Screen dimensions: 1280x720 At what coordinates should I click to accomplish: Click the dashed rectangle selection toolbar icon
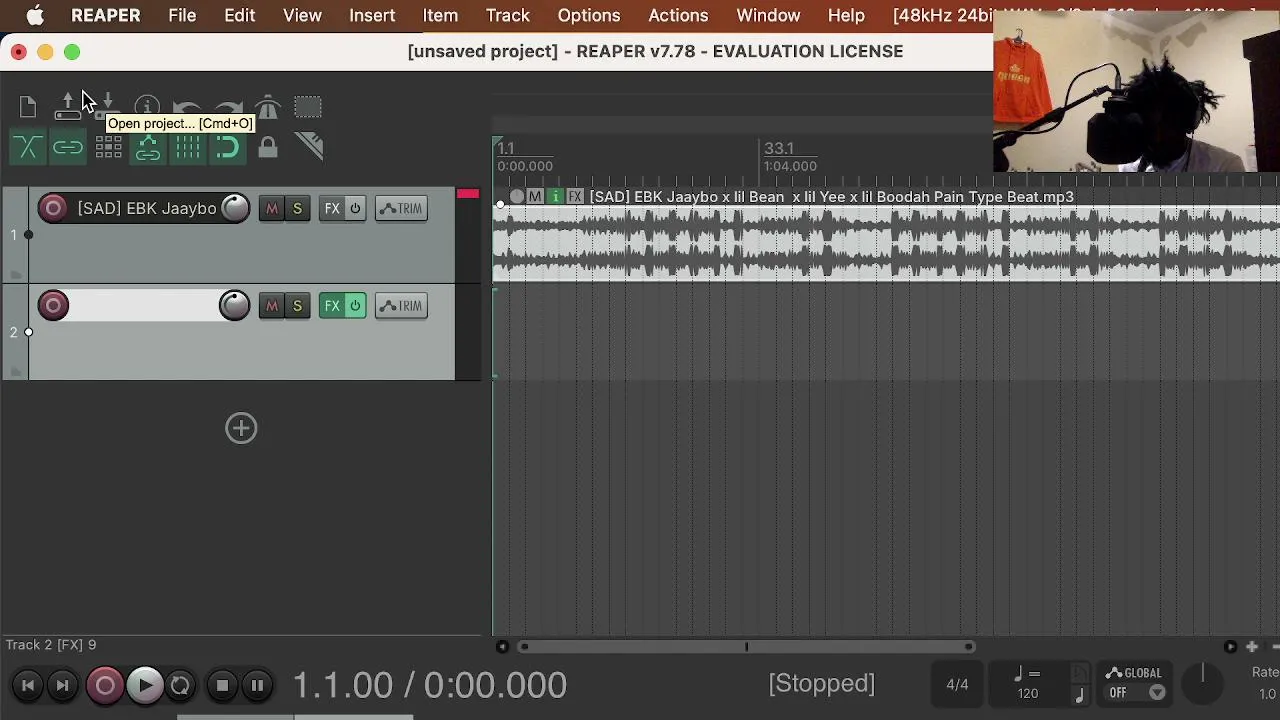tap(308, 107)
